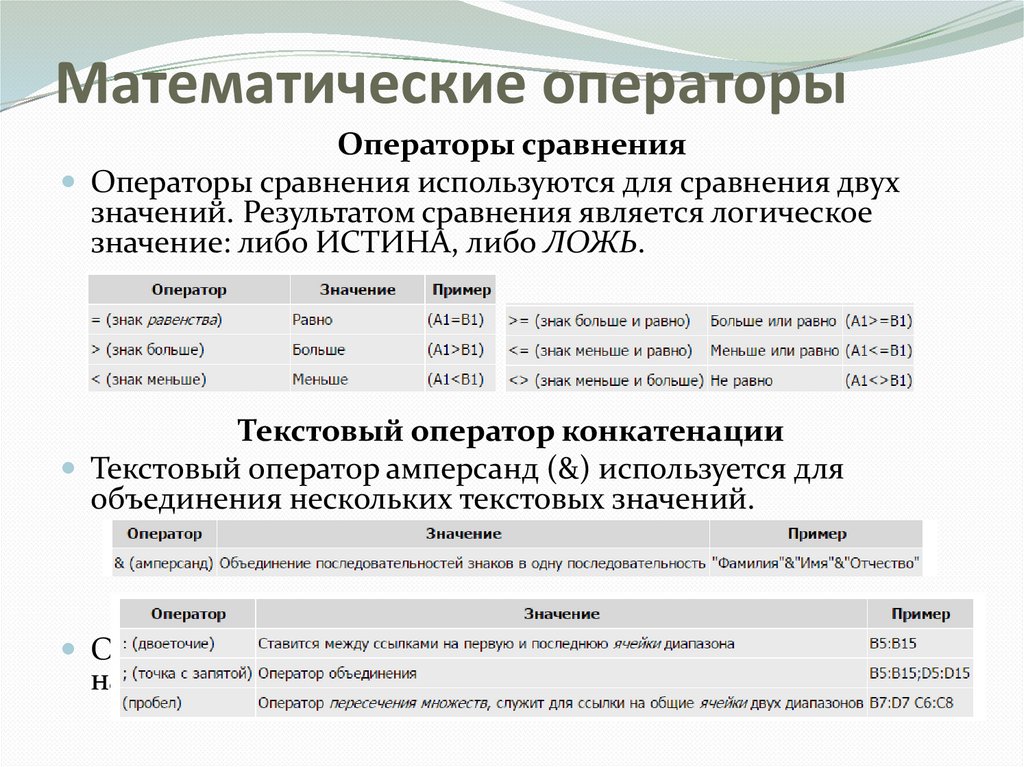1024x767 pixels.
Task: Click the example "(A1<>B1)"
Action: [x=878, y=380]
